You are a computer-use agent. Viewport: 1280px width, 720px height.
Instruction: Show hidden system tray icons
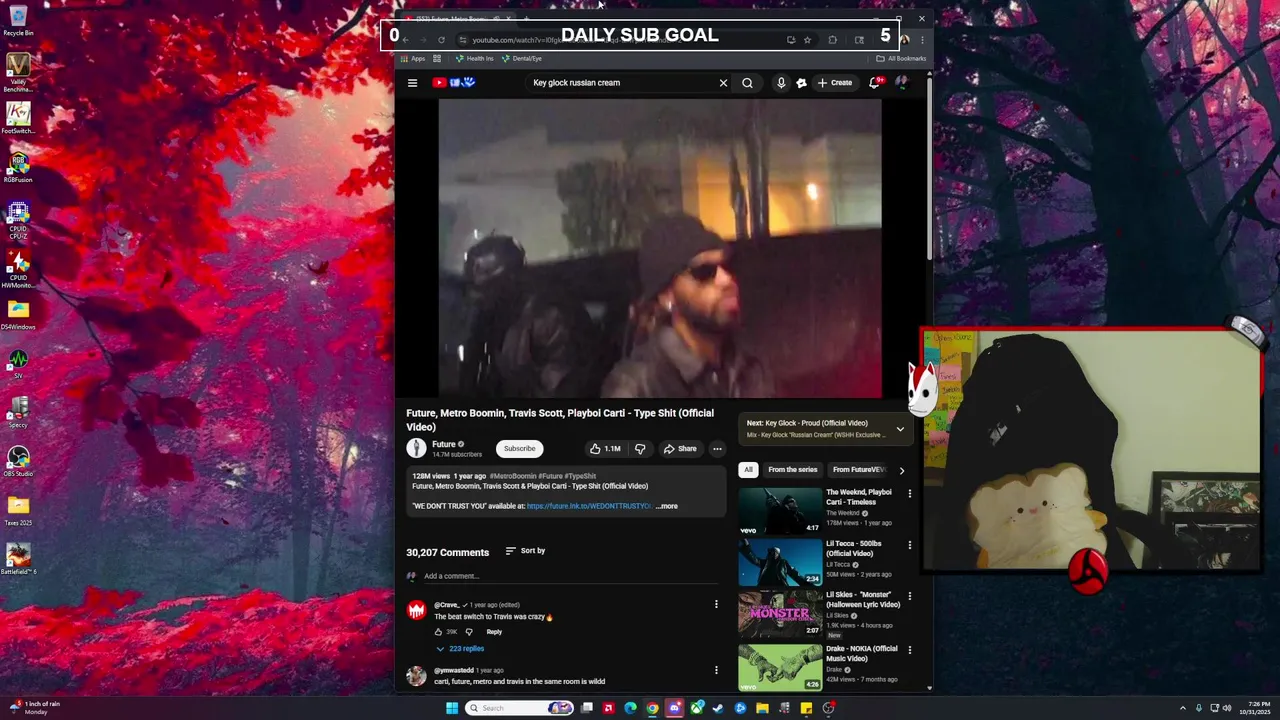[x=1183, y=708]
